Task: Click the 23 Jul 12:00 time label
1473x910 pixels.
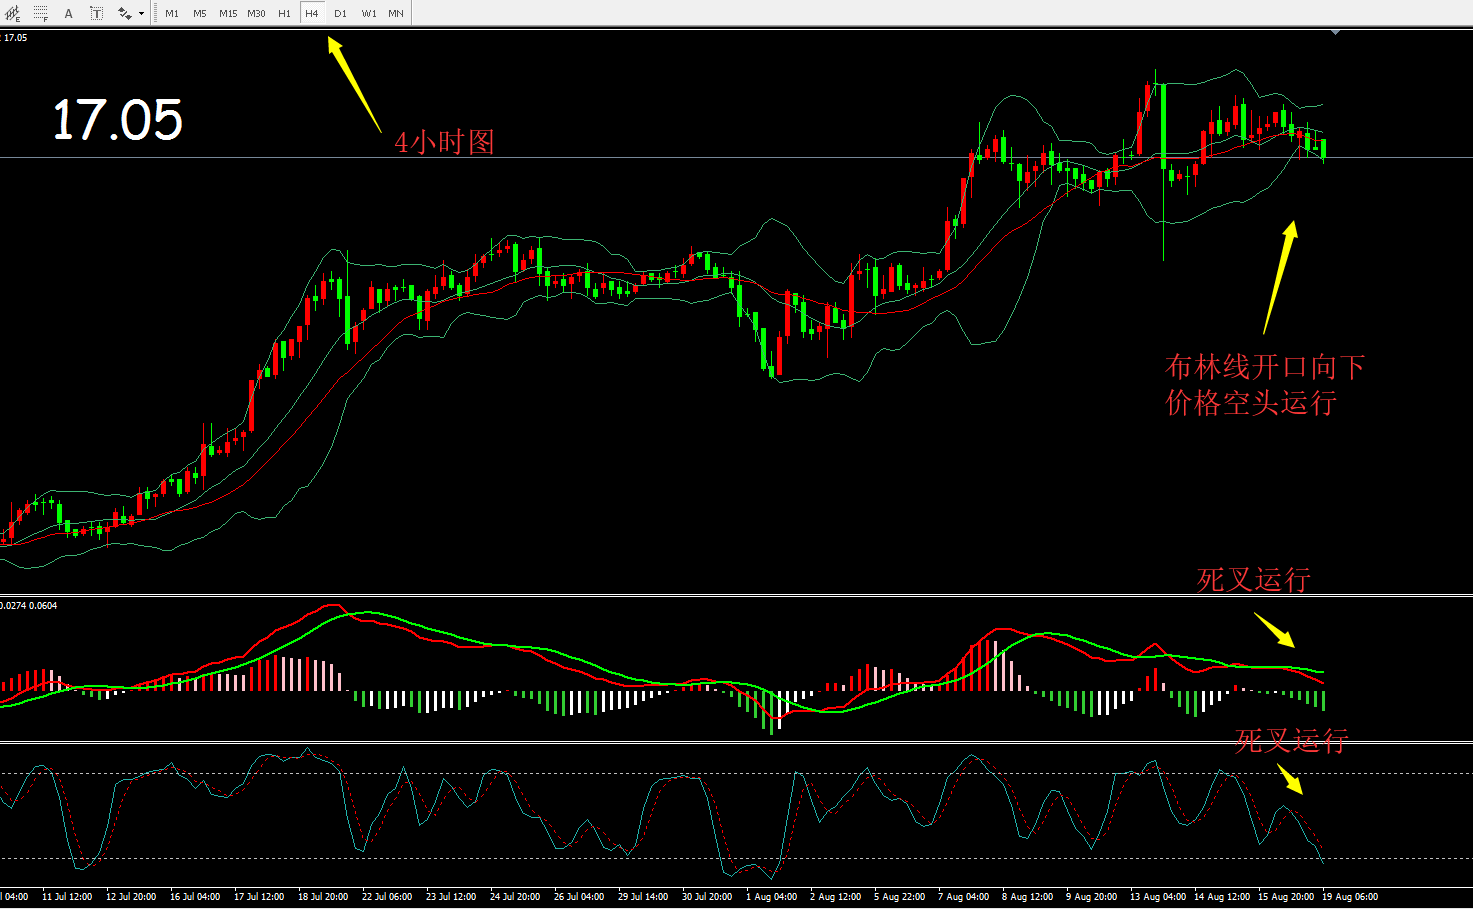Action: (x=451, y=897)
